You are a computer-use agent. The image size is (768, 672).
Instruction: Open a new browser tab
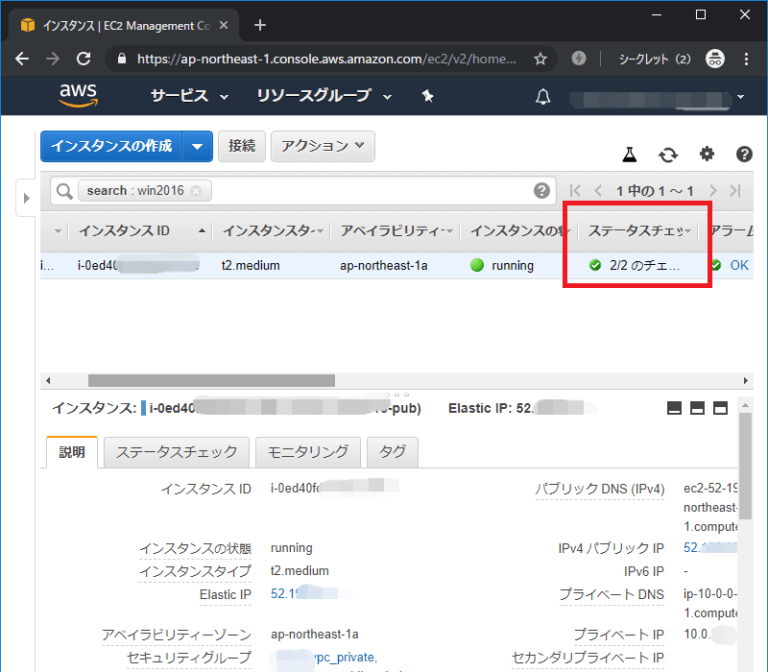pyautogui.click(x=260, y=25)
